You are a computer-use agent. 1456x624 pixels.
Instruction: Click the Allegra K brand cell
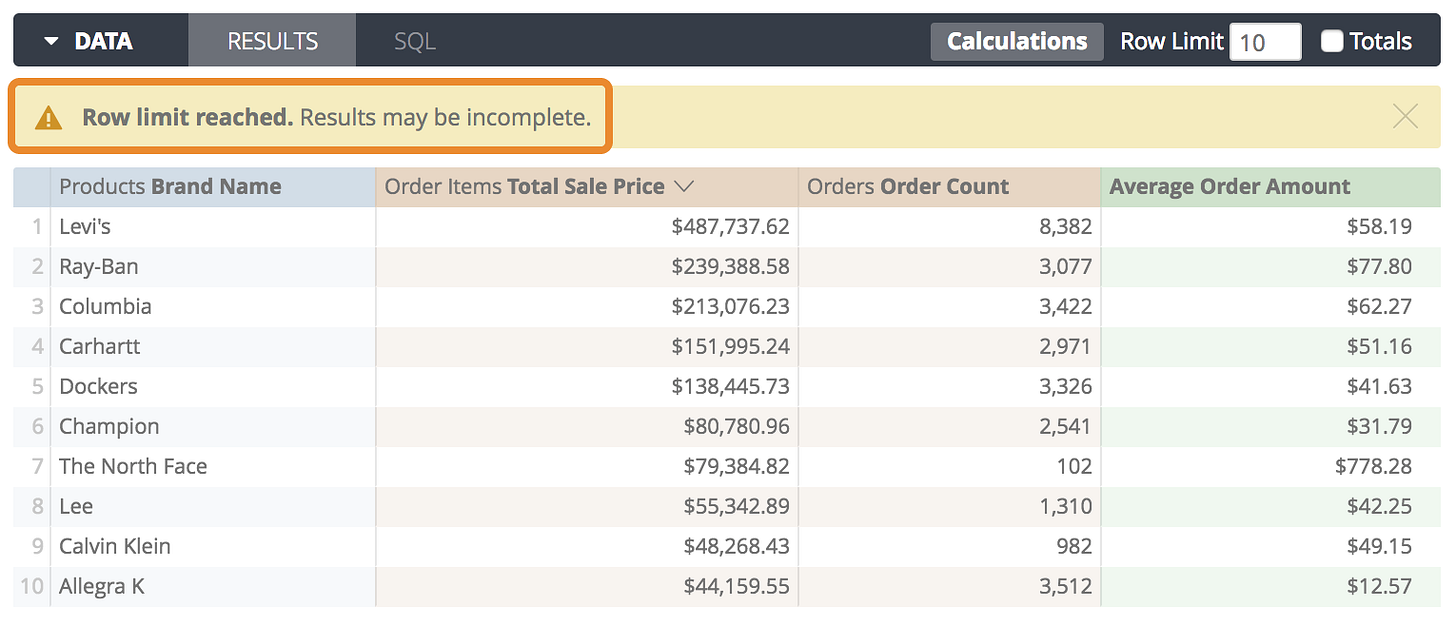point(213,587)
